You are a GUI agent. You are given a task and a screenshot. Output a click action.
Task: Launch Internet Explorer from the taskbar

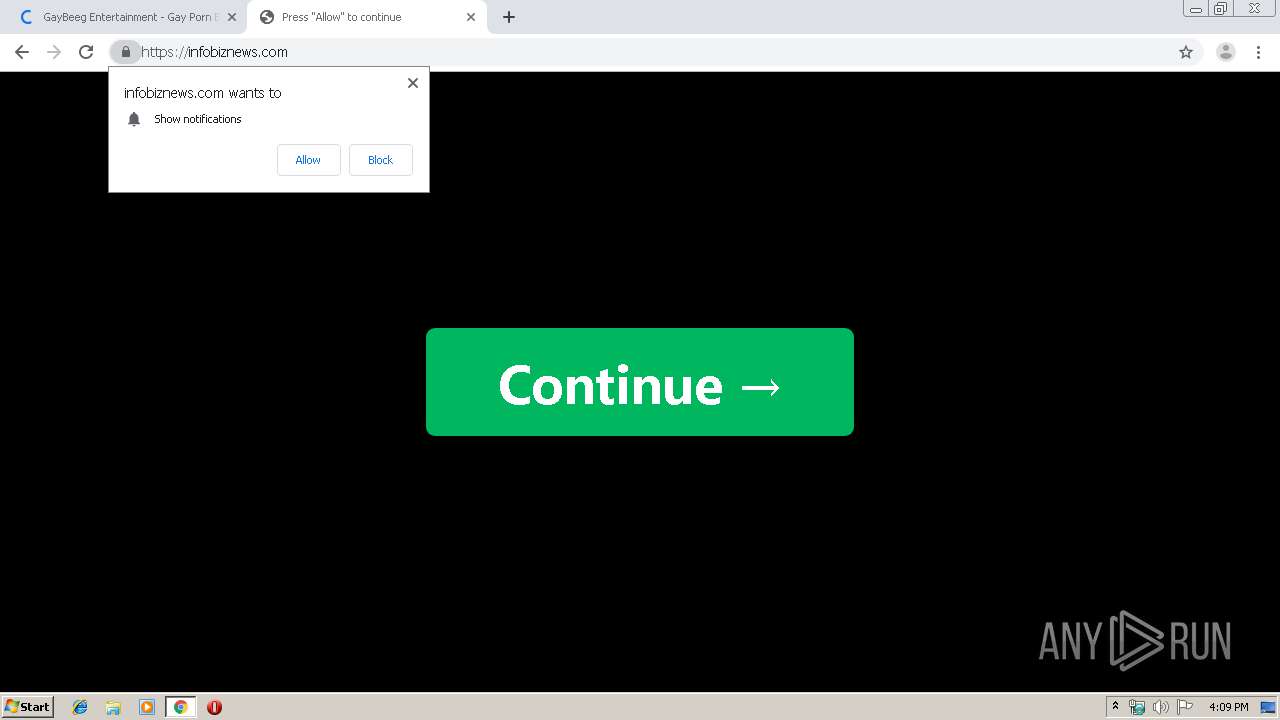click(80, 707)
